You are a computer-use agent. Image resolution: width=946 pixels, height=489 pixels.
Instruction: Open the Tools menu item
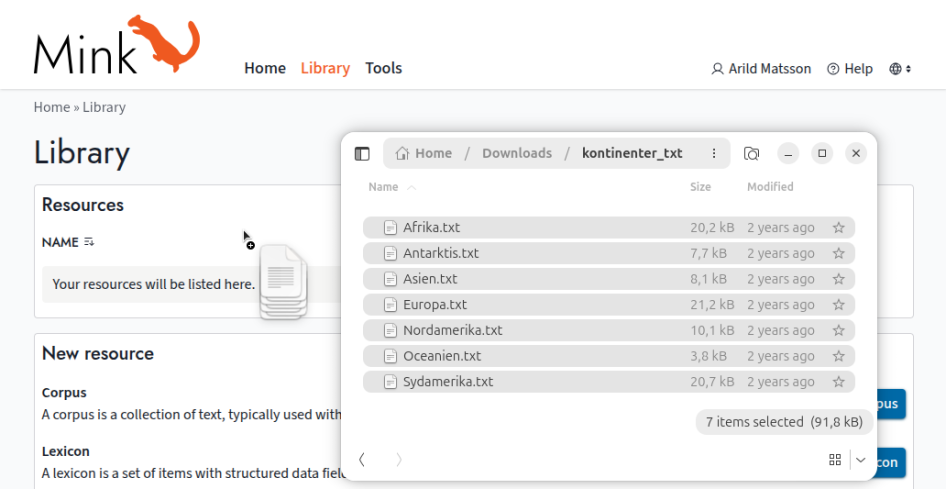pos(384,68)
